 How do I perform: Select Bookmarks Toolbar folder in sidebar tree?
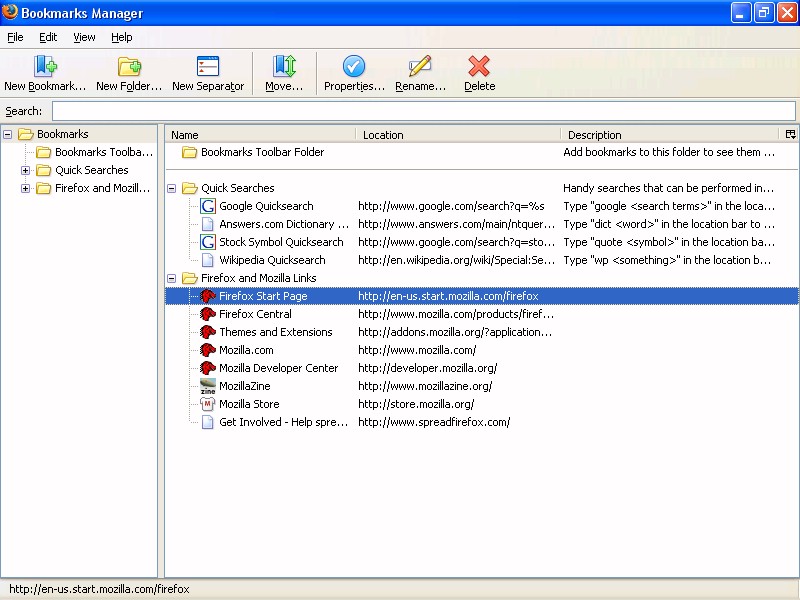[104, 152]
